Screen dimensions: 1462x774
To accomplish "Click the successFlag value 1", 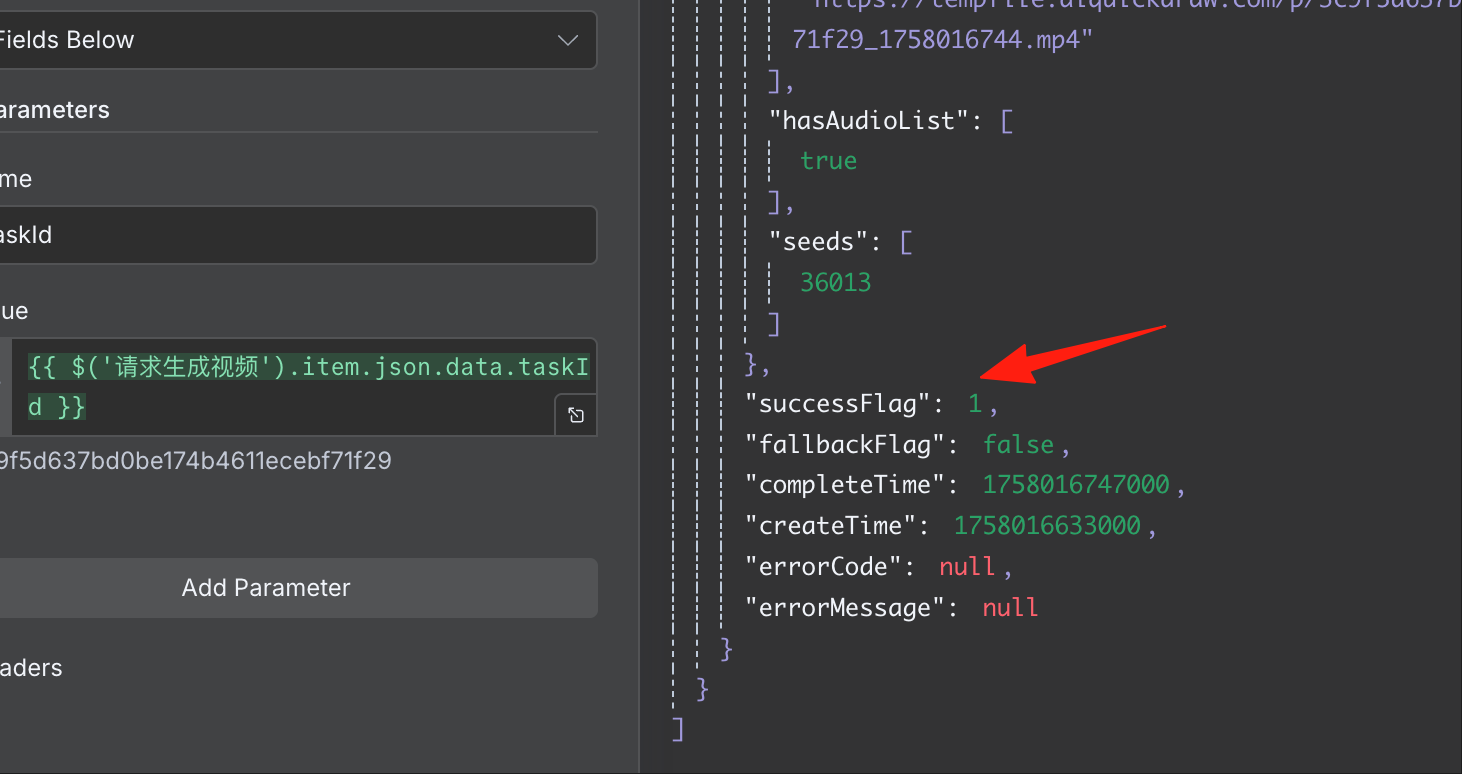I will coord(975,404).
